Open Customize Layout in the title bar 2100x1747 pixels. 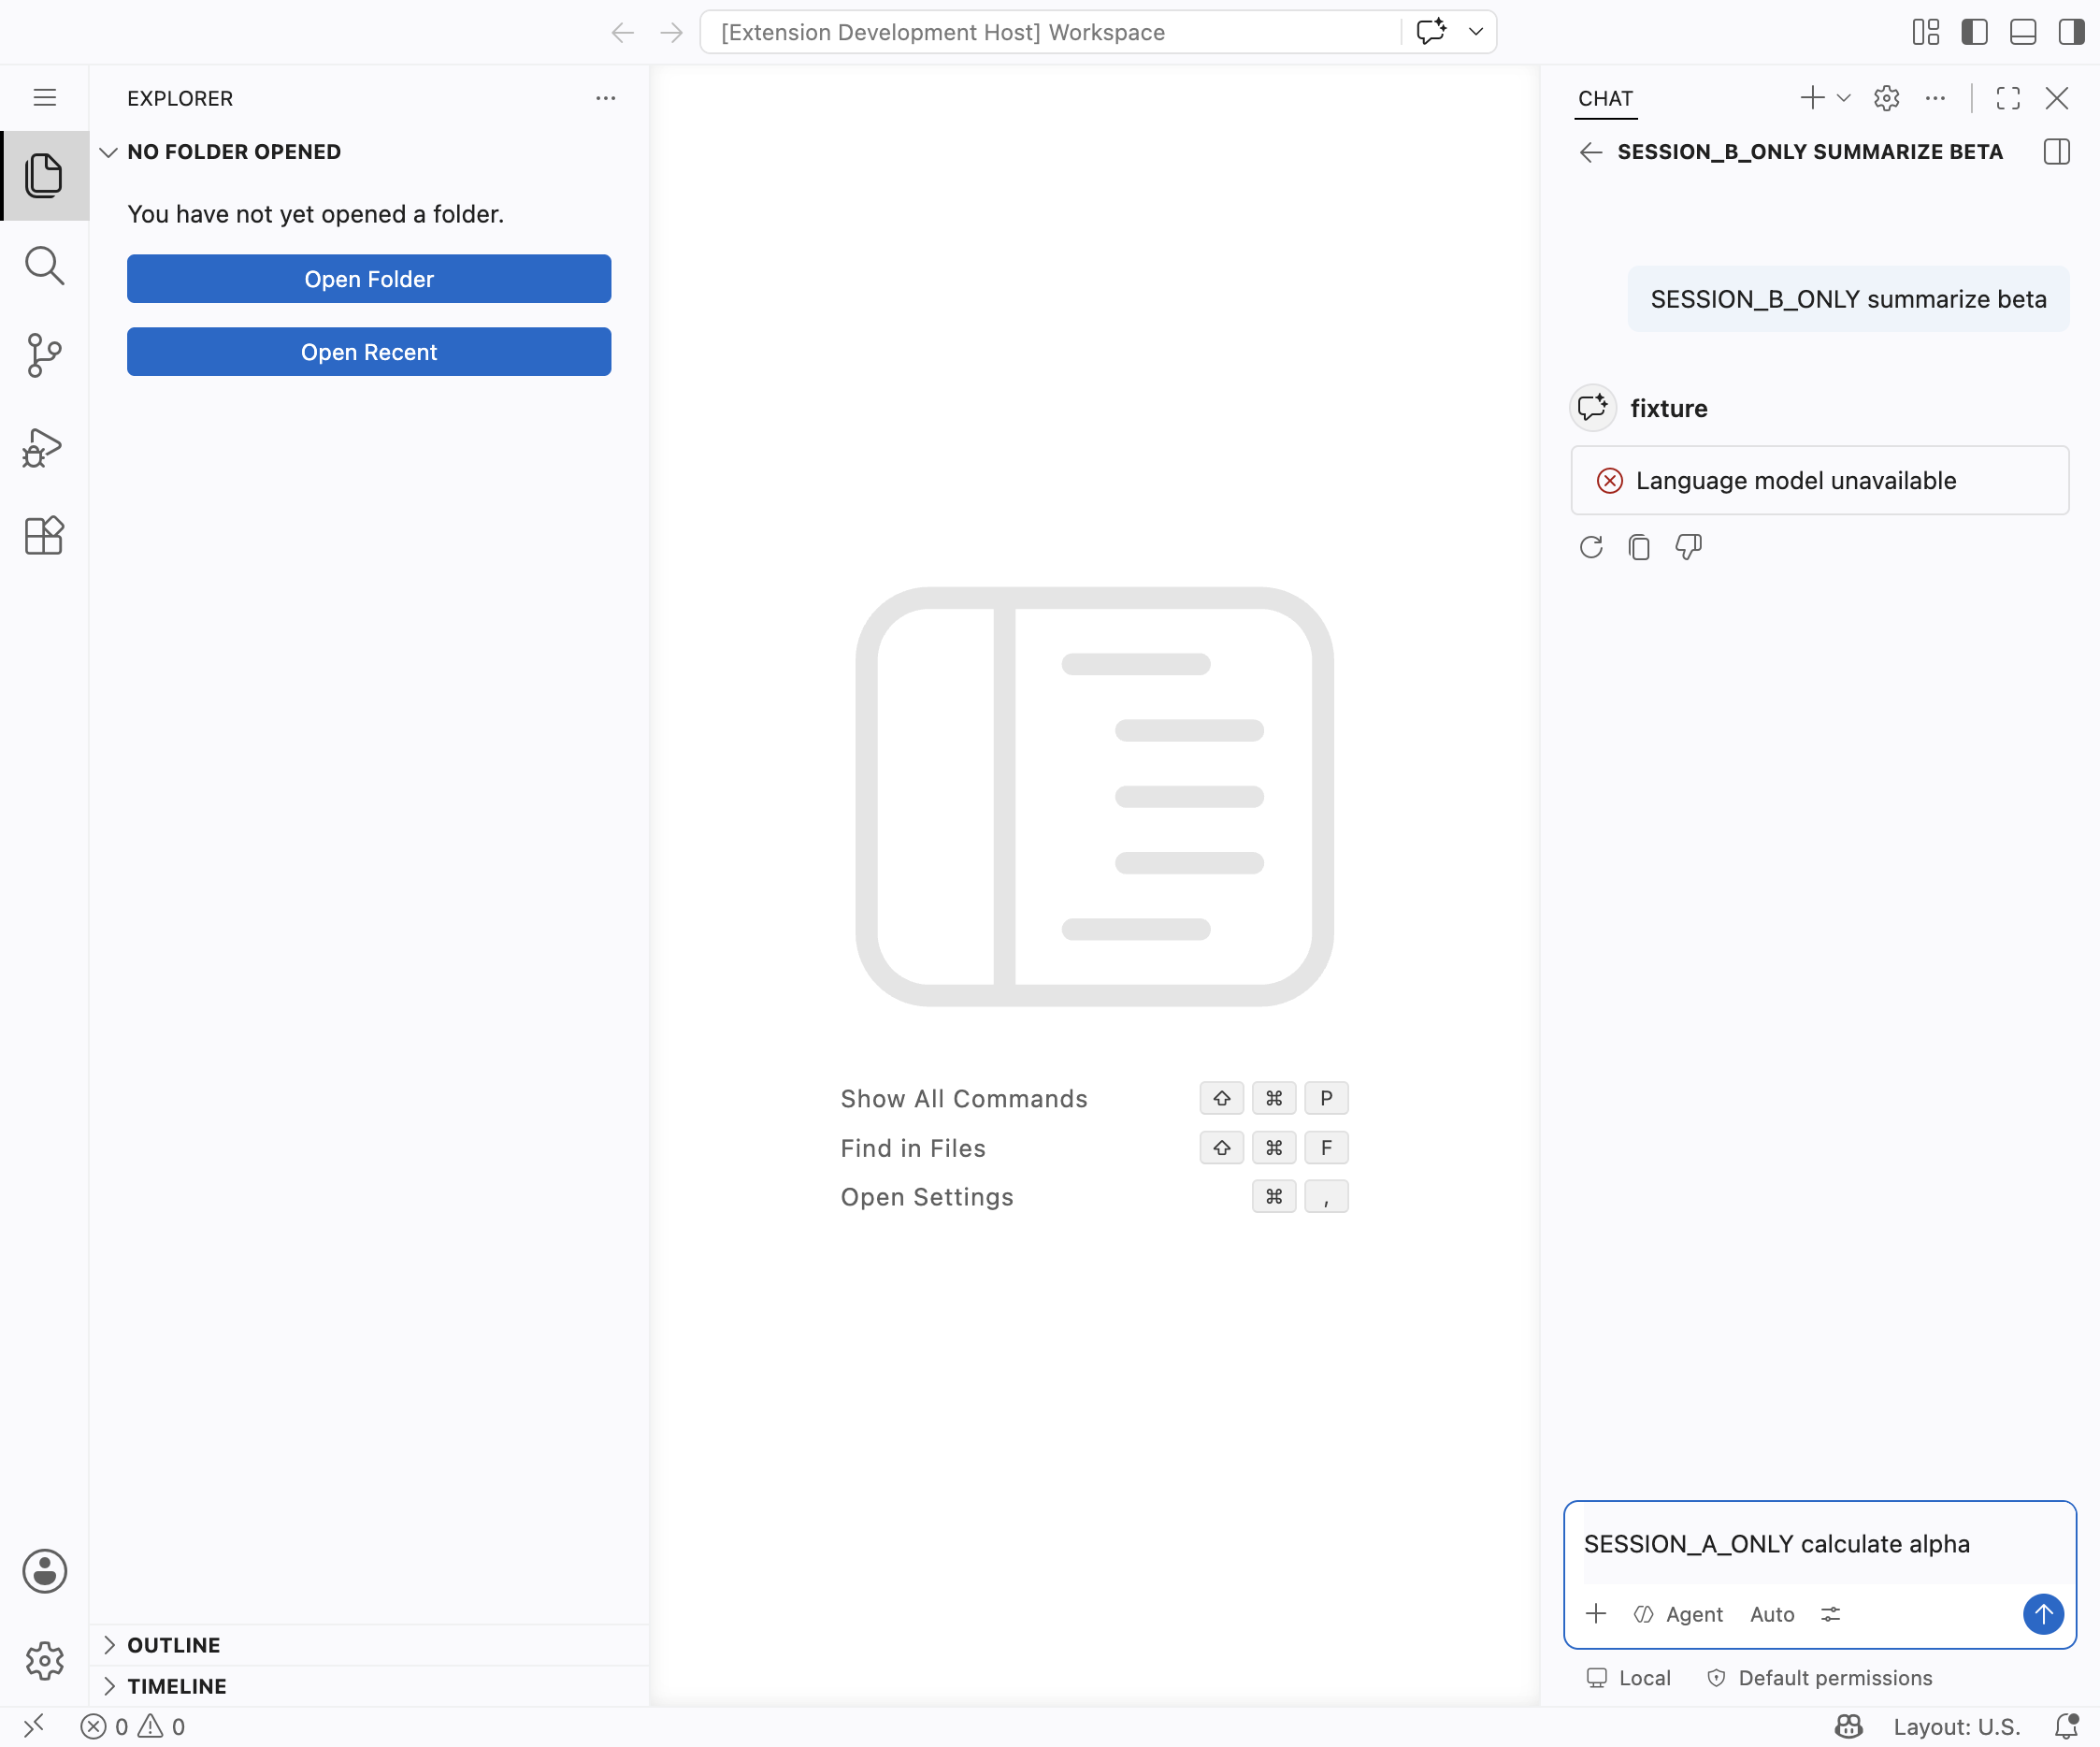(x=1925, y=32)
